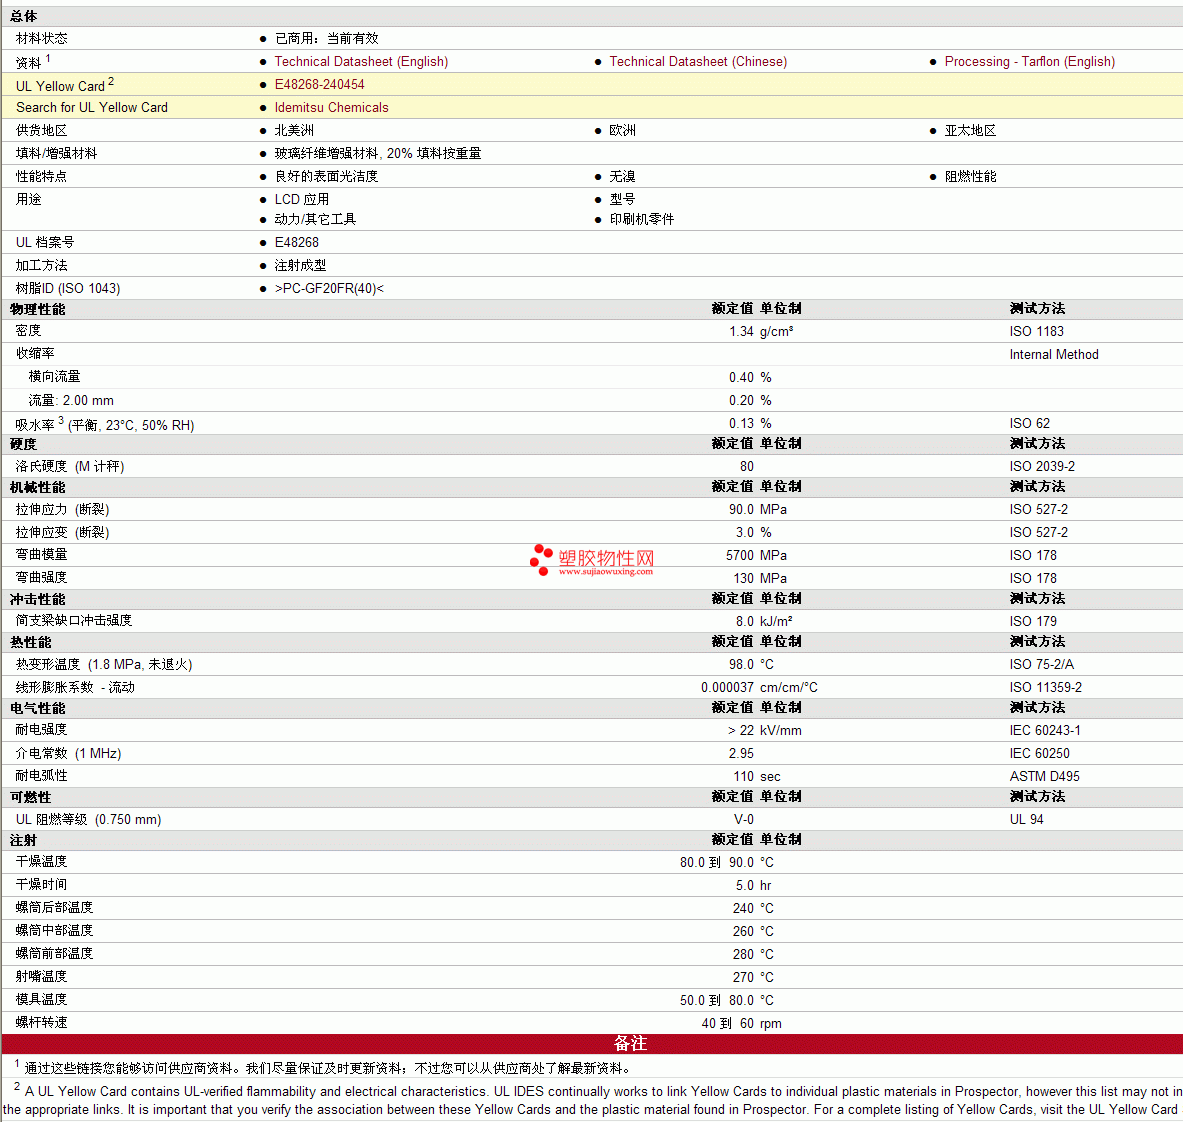The image size is (1183, 1122).
Task: Click the drying time 5.0 hr value
Action: tap(754, 886)
